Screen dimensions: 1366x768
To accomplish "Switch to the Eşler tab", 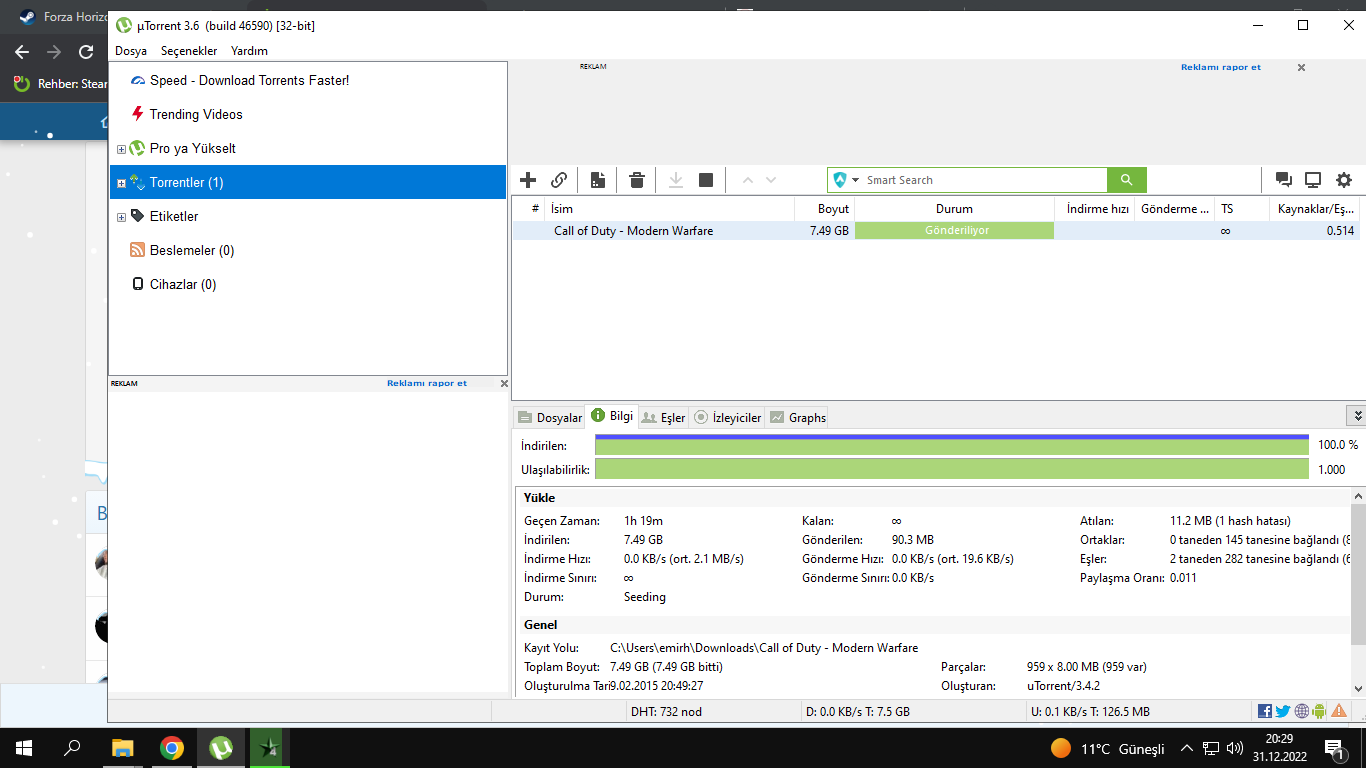I will click(663, 417).
